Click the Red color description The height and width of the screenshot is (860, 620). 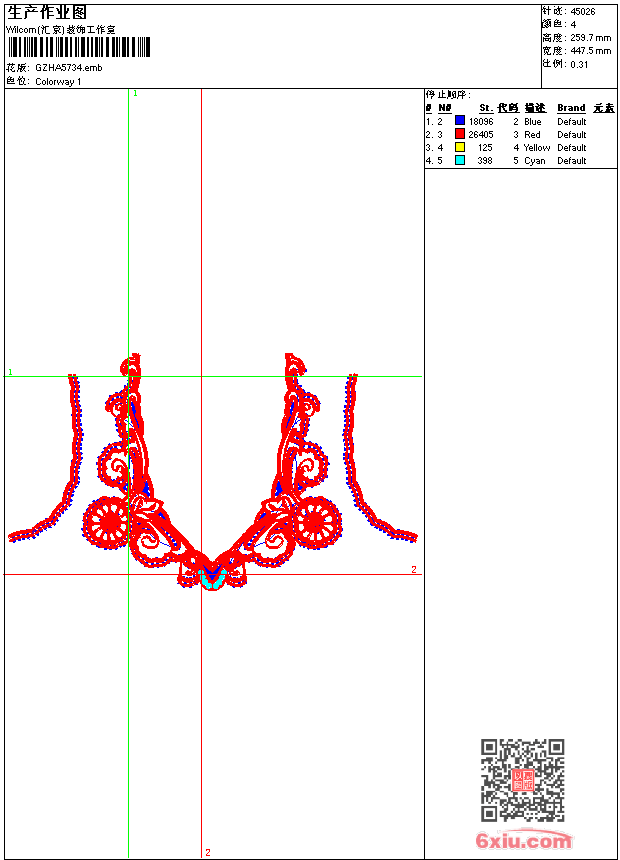click(532, 134)
